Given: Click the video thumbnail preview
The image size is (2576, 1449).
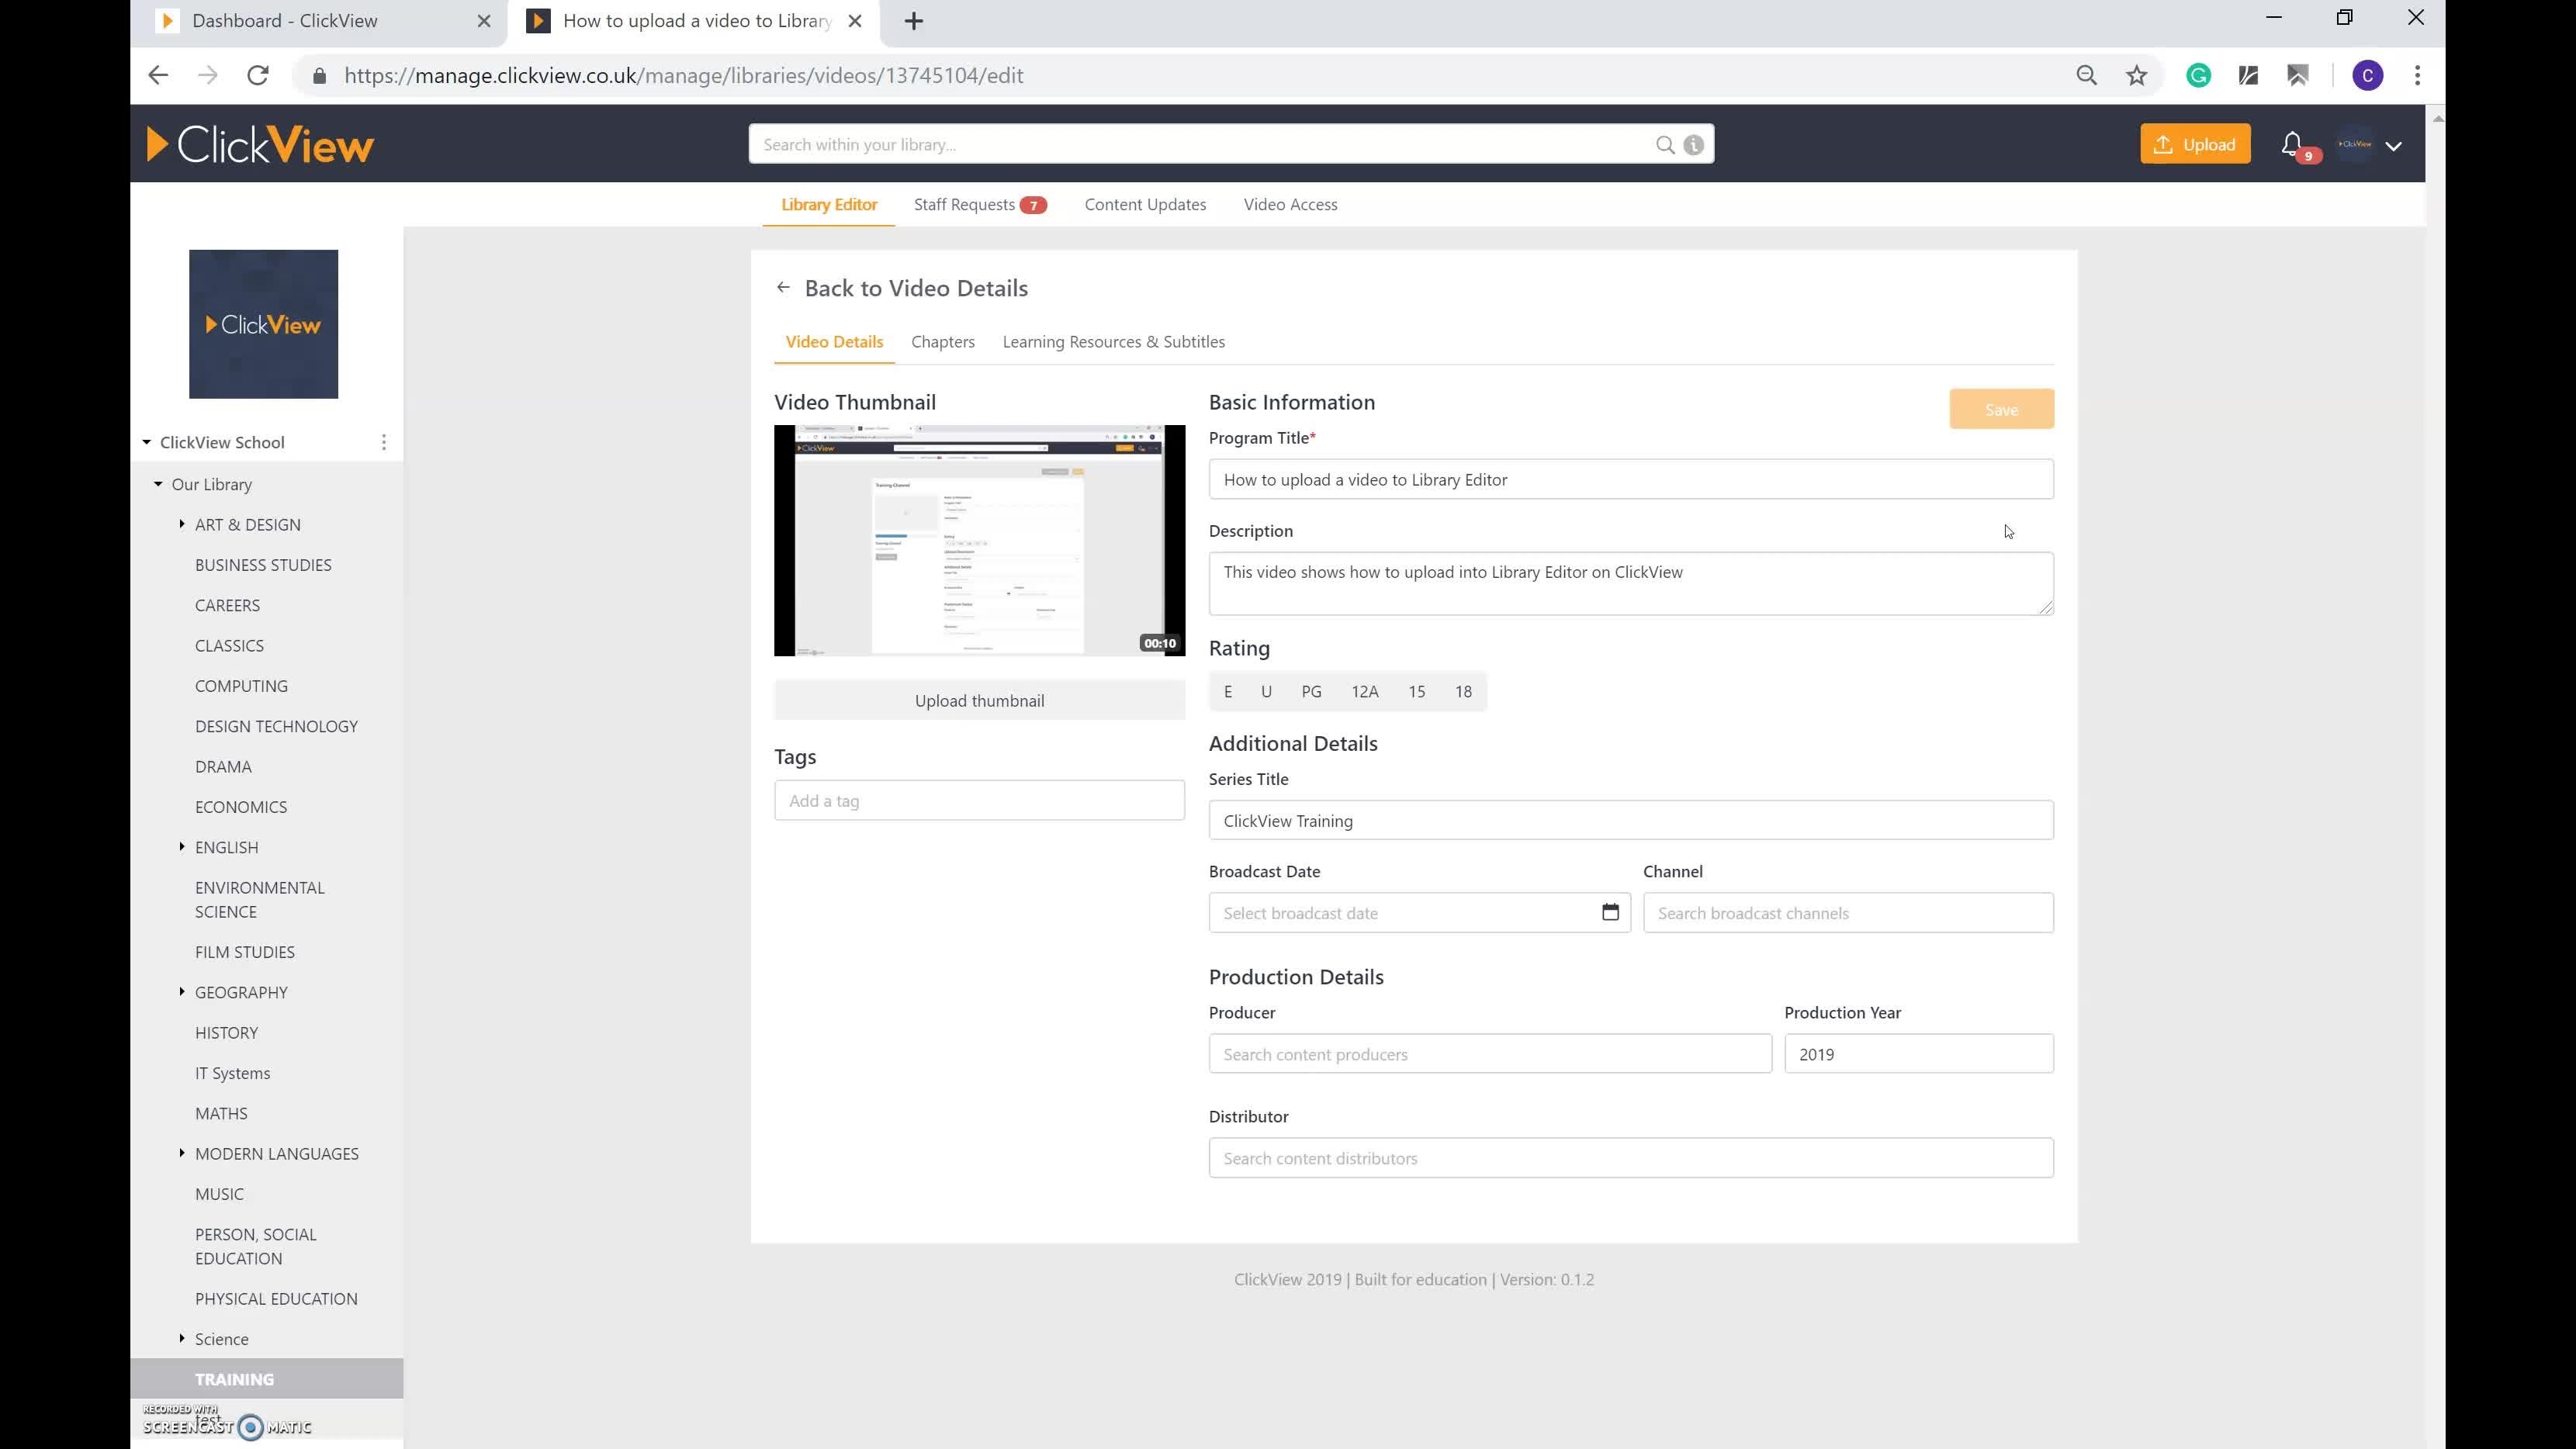Looking at the screenshot, I should click(979, 540).
